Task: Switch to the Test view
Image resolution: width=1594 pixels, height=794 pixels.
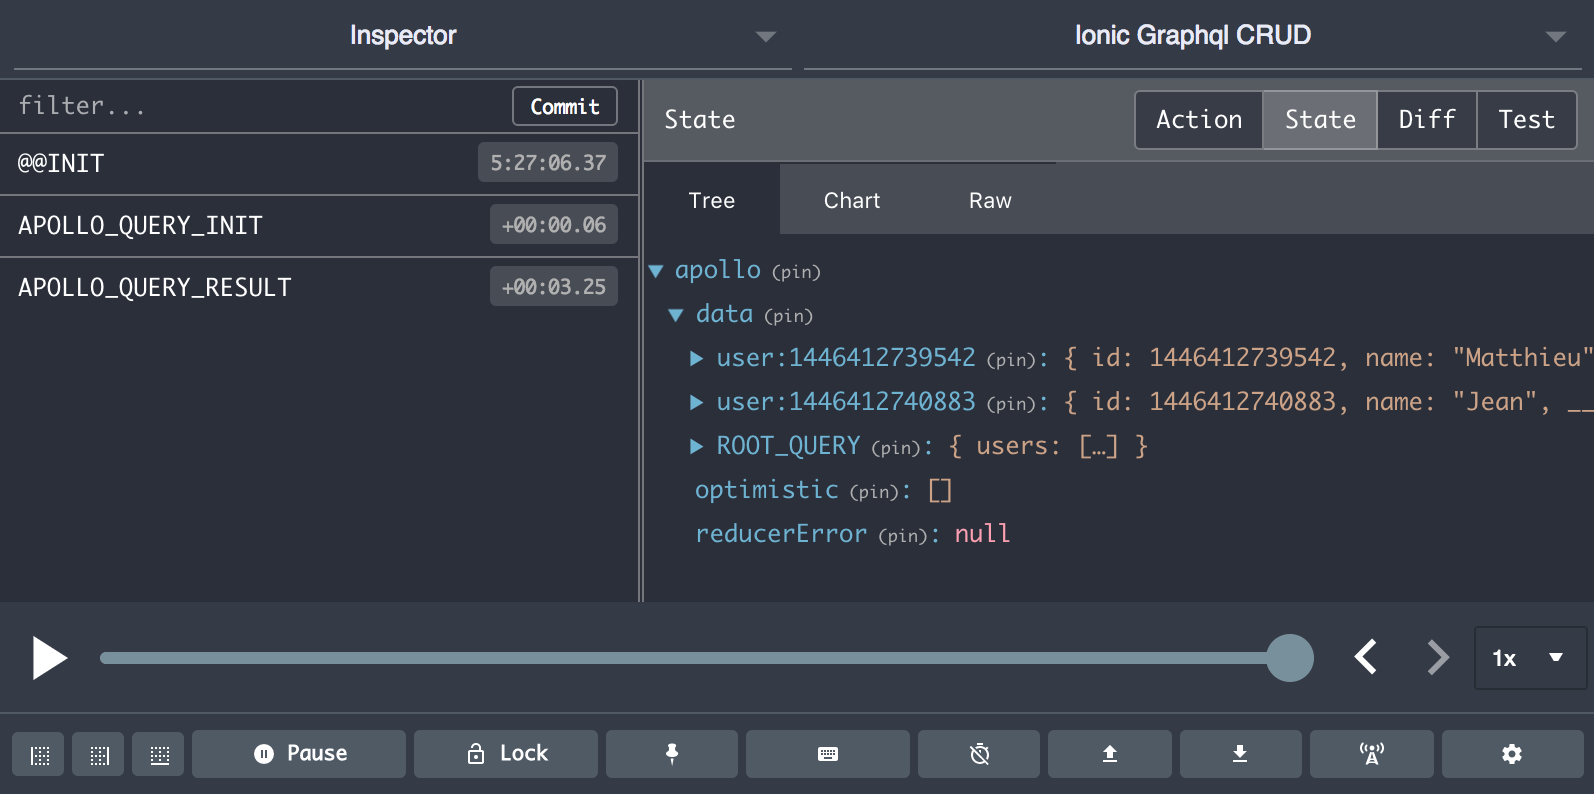Action: (1526, 120)
